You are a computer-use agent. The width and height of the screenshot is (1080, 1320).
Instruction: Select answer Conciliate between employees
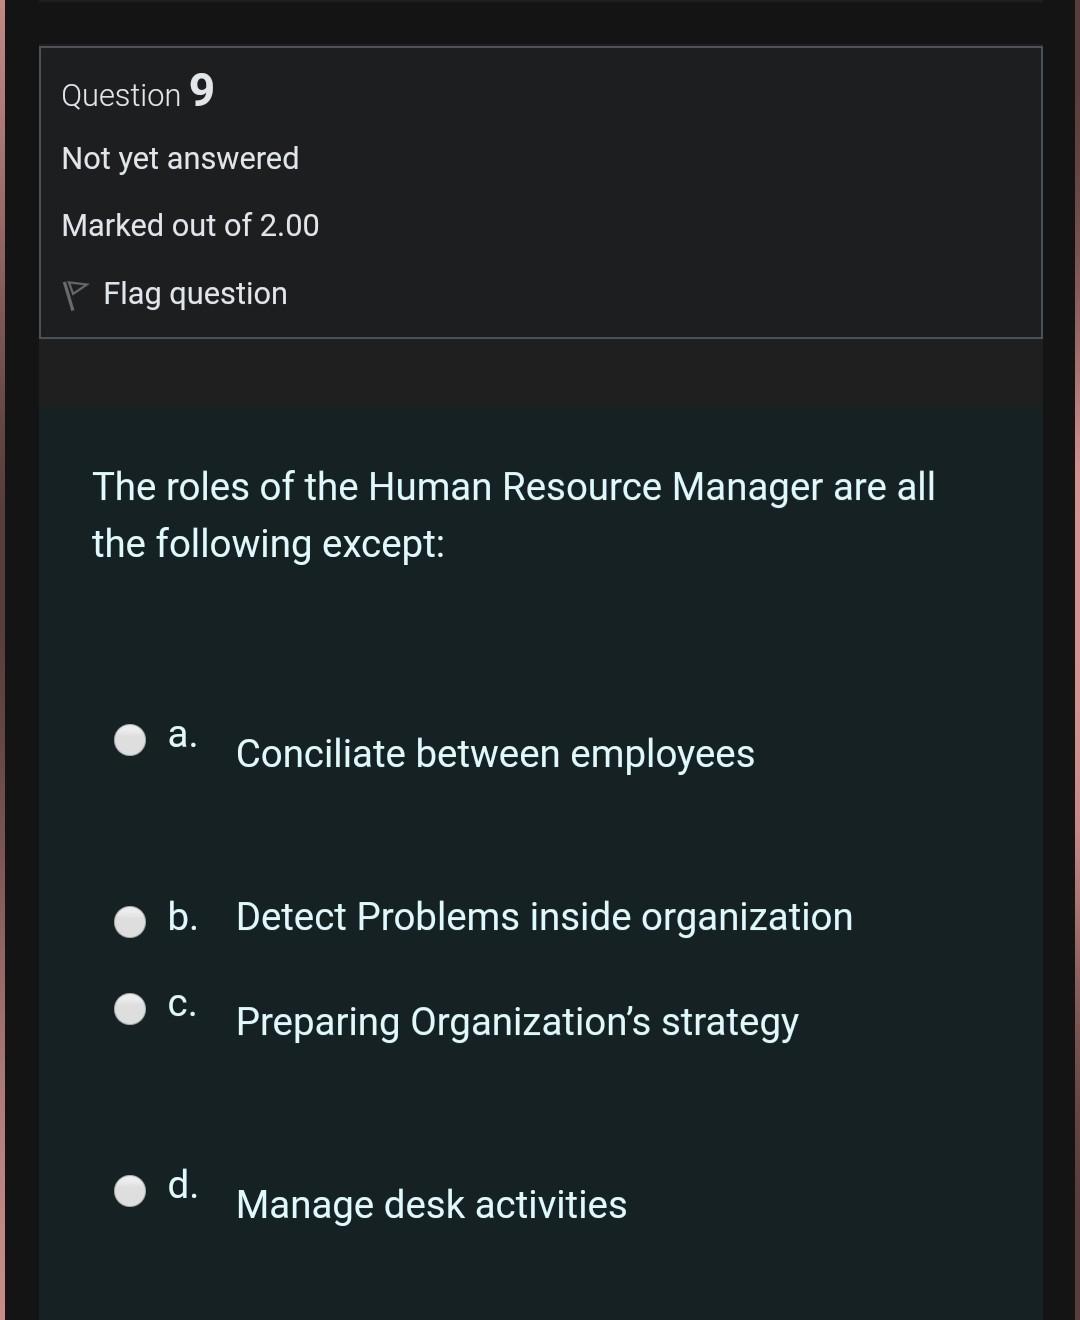click(x=495, y=754)
